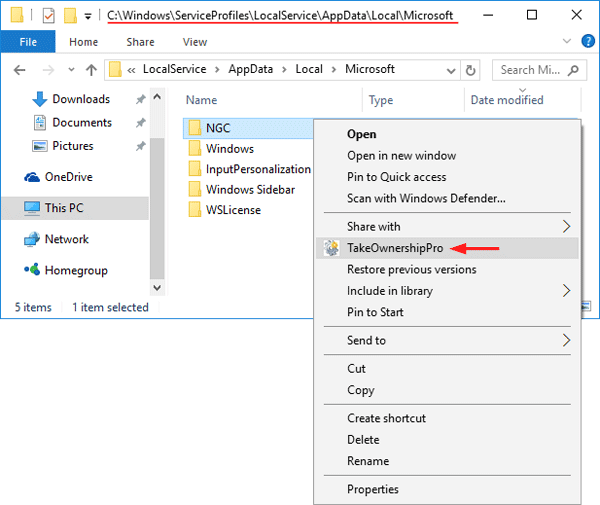
Task: Click the TakeOwnershipPro context menu entry
Action: coord(394,248)
